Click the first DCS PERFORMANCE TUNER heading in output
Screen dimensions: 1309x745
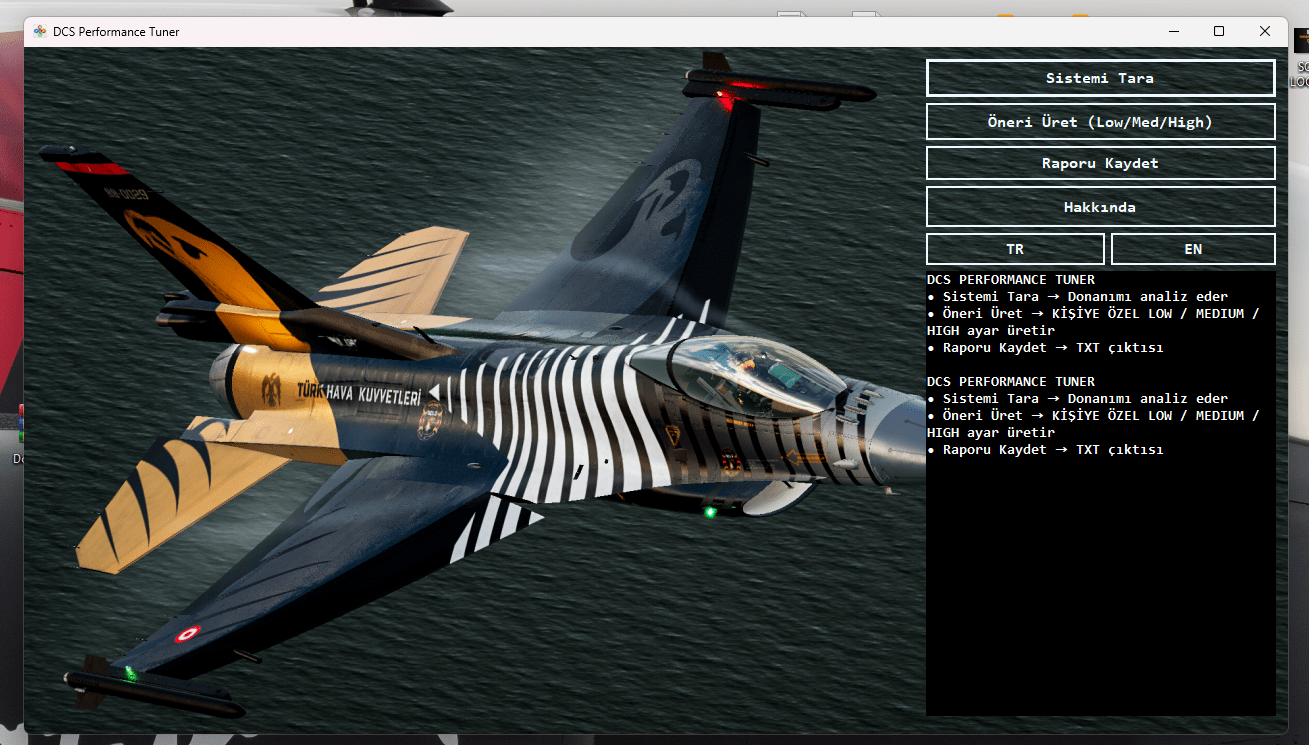point(1010,280)
